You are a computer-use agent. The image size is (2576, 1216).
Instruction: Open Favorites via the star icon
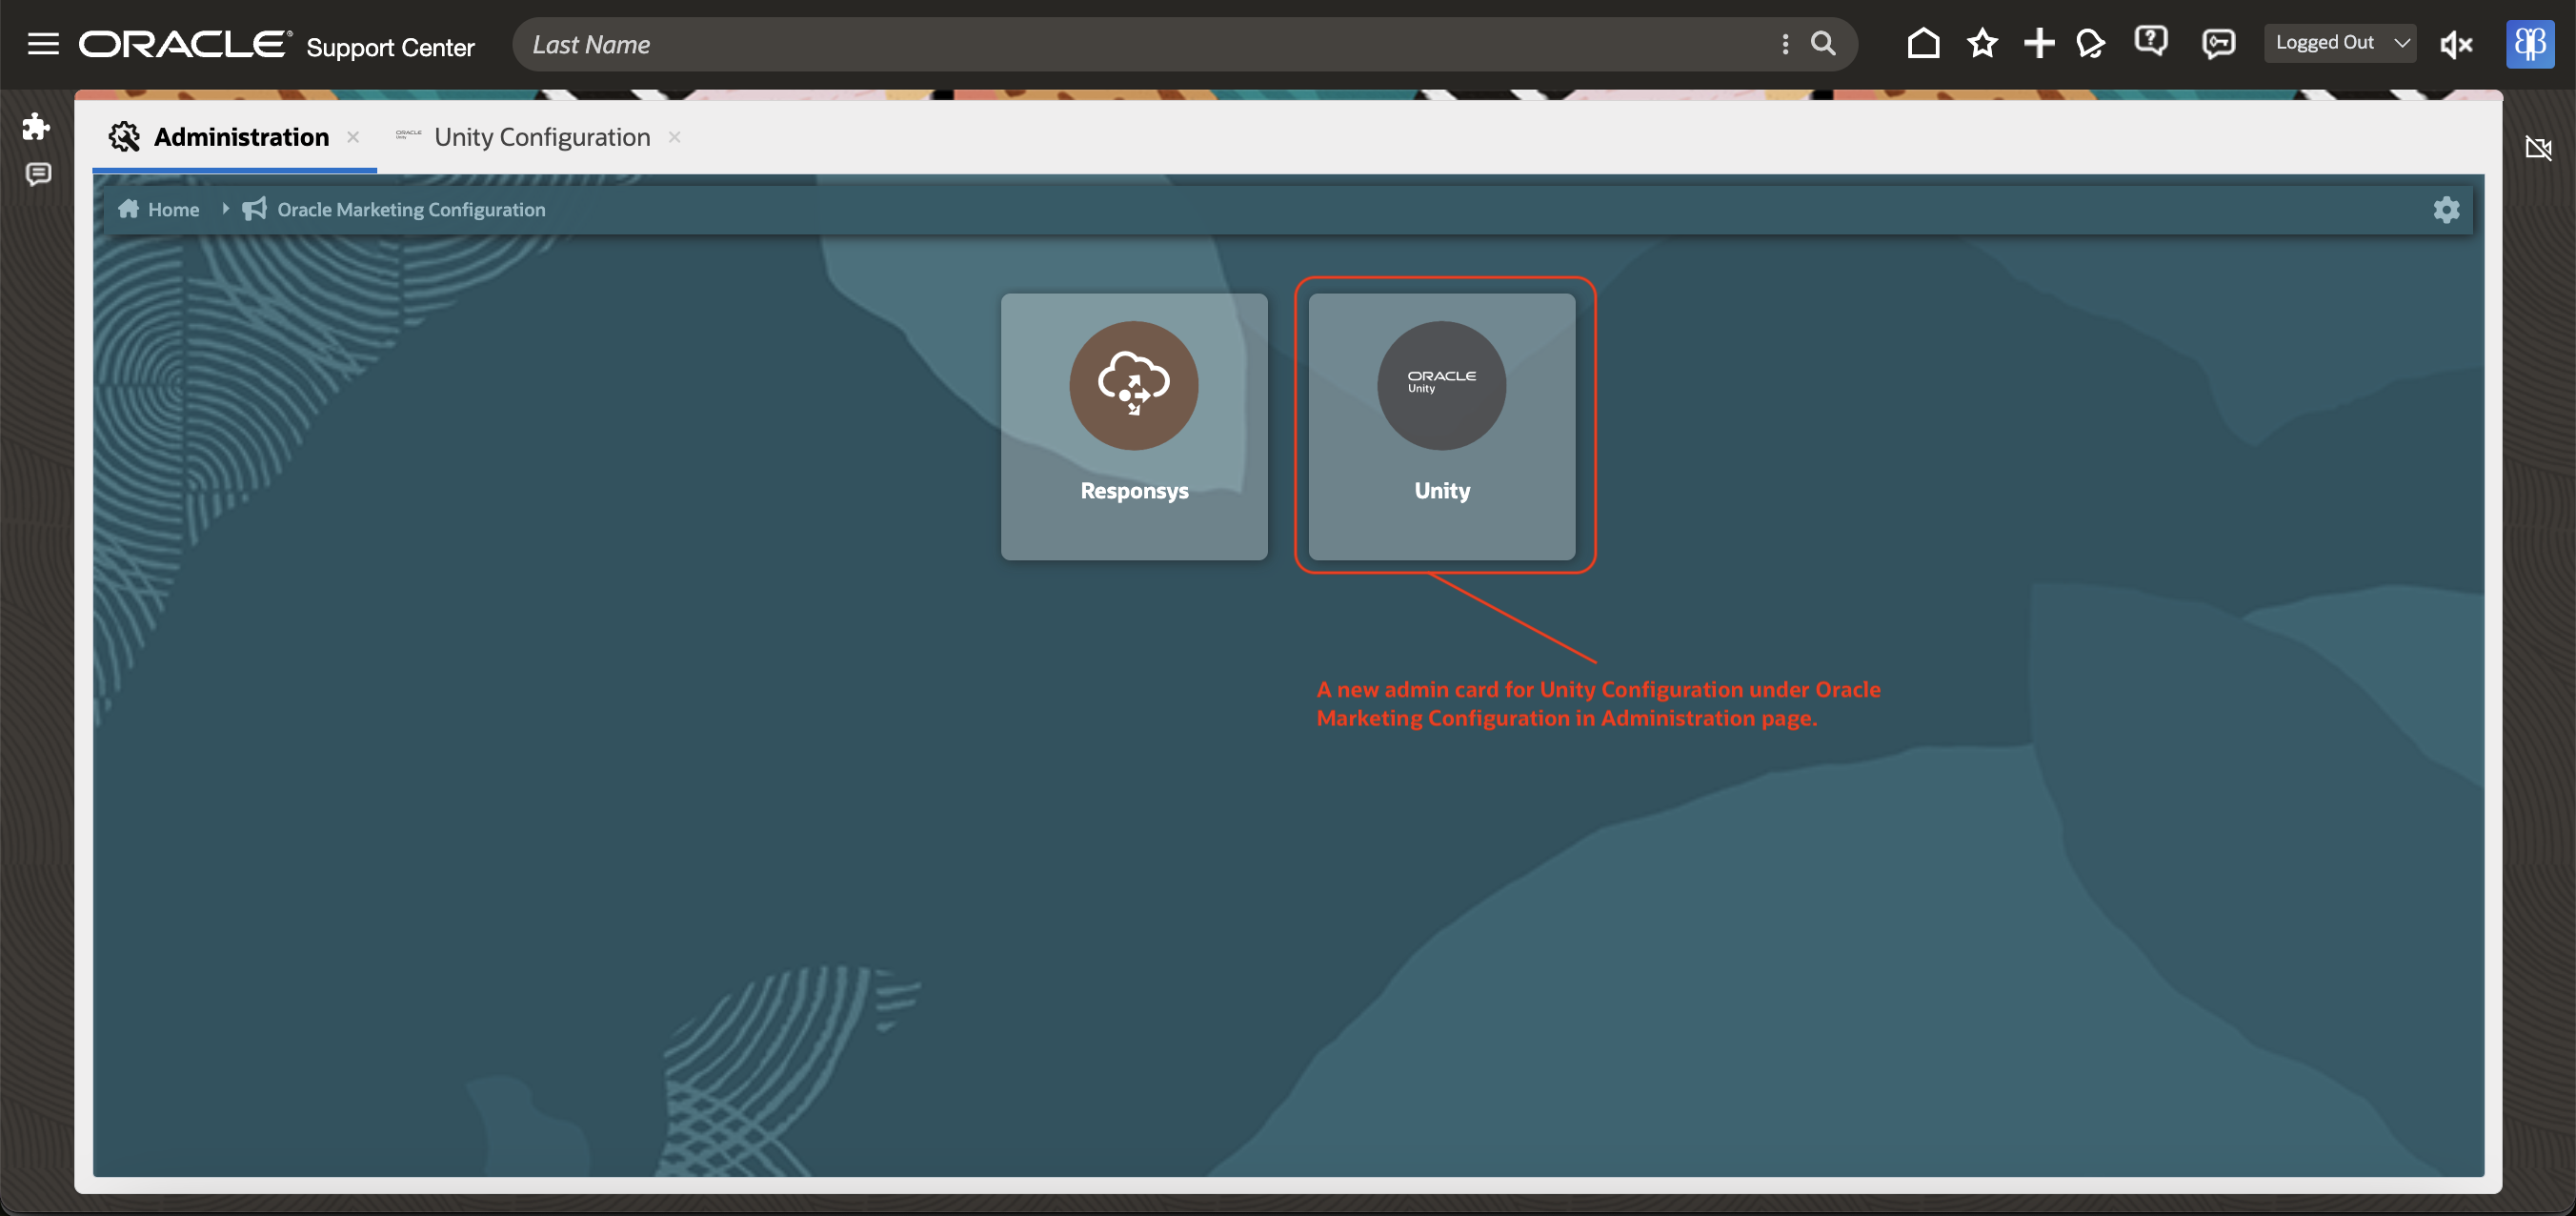(1982, 43)
